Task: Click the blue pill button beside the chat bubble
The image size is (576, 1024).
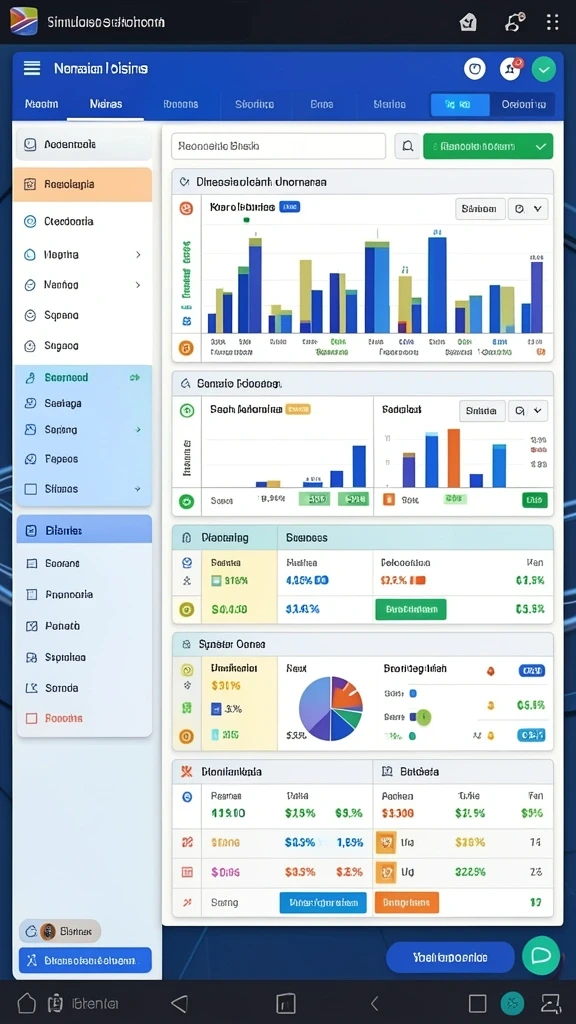Action: (450, 957)
